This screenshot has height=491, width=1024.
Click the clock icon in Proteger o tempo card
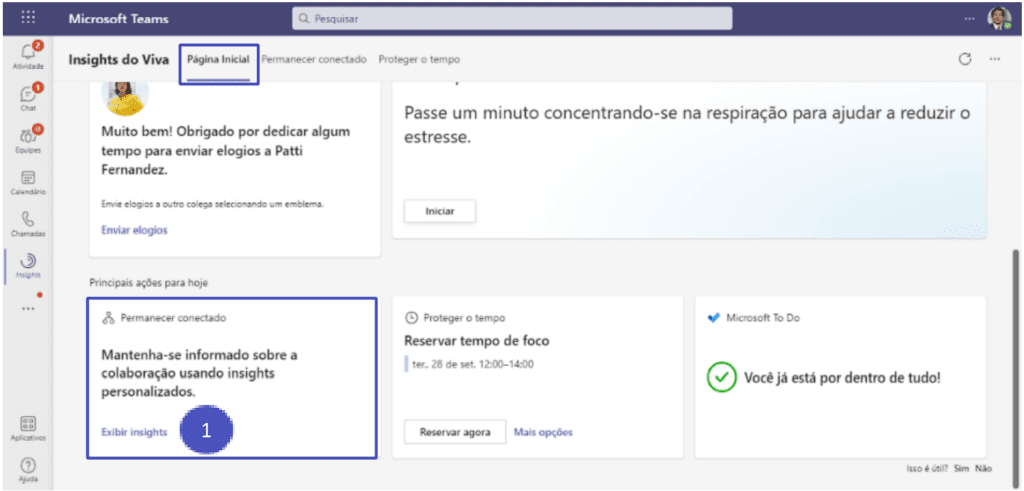point(411,318)
